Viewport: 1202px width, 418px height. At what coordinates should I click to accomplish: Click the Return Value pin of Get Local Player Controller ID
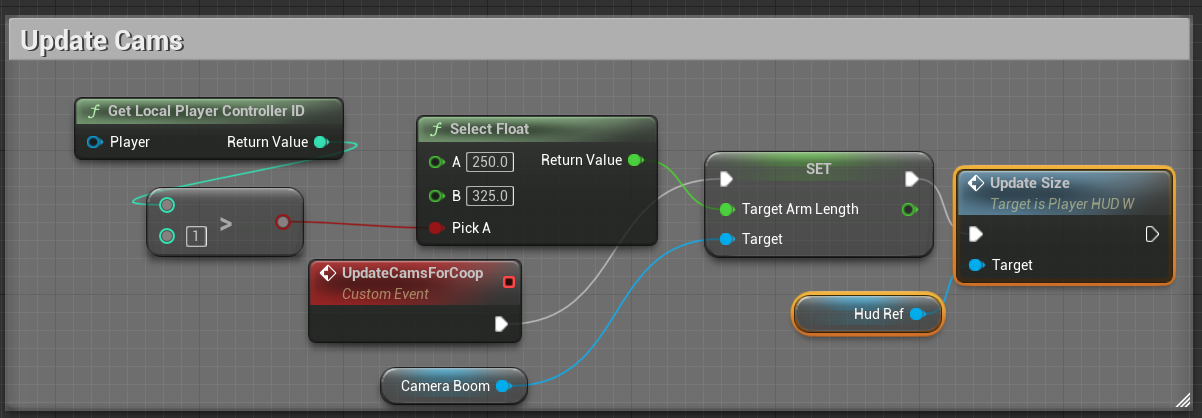pyautogui.click(x=320, y=142)
